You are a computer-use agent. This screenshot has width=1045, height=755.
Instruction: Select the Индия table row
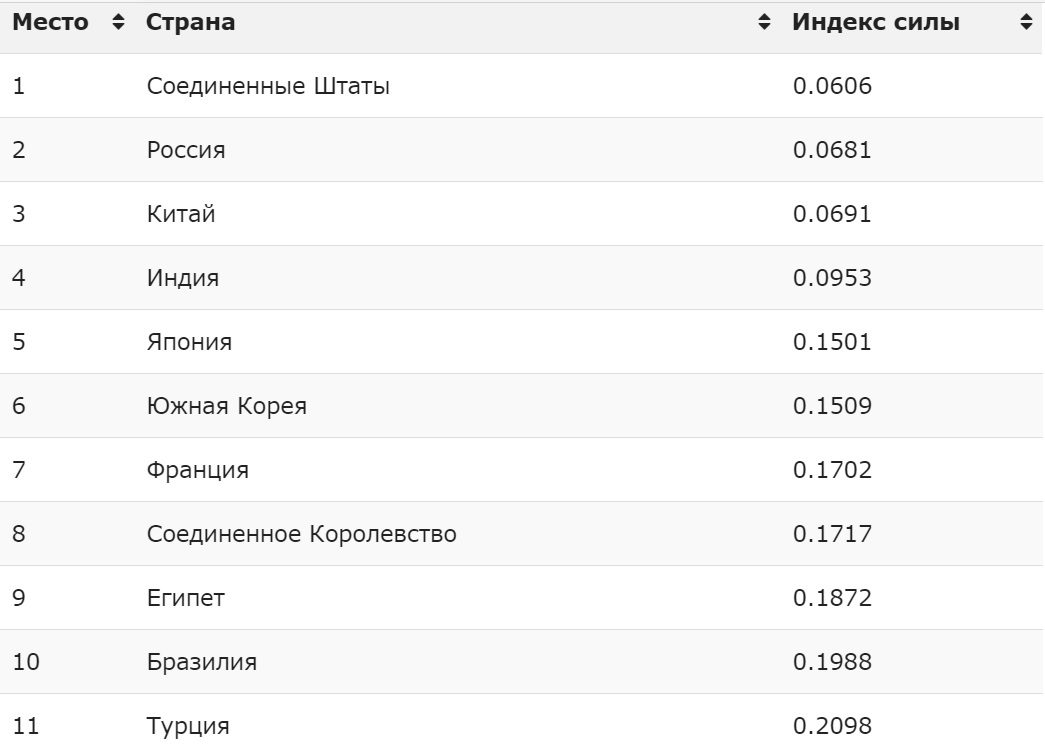[522, 277]
